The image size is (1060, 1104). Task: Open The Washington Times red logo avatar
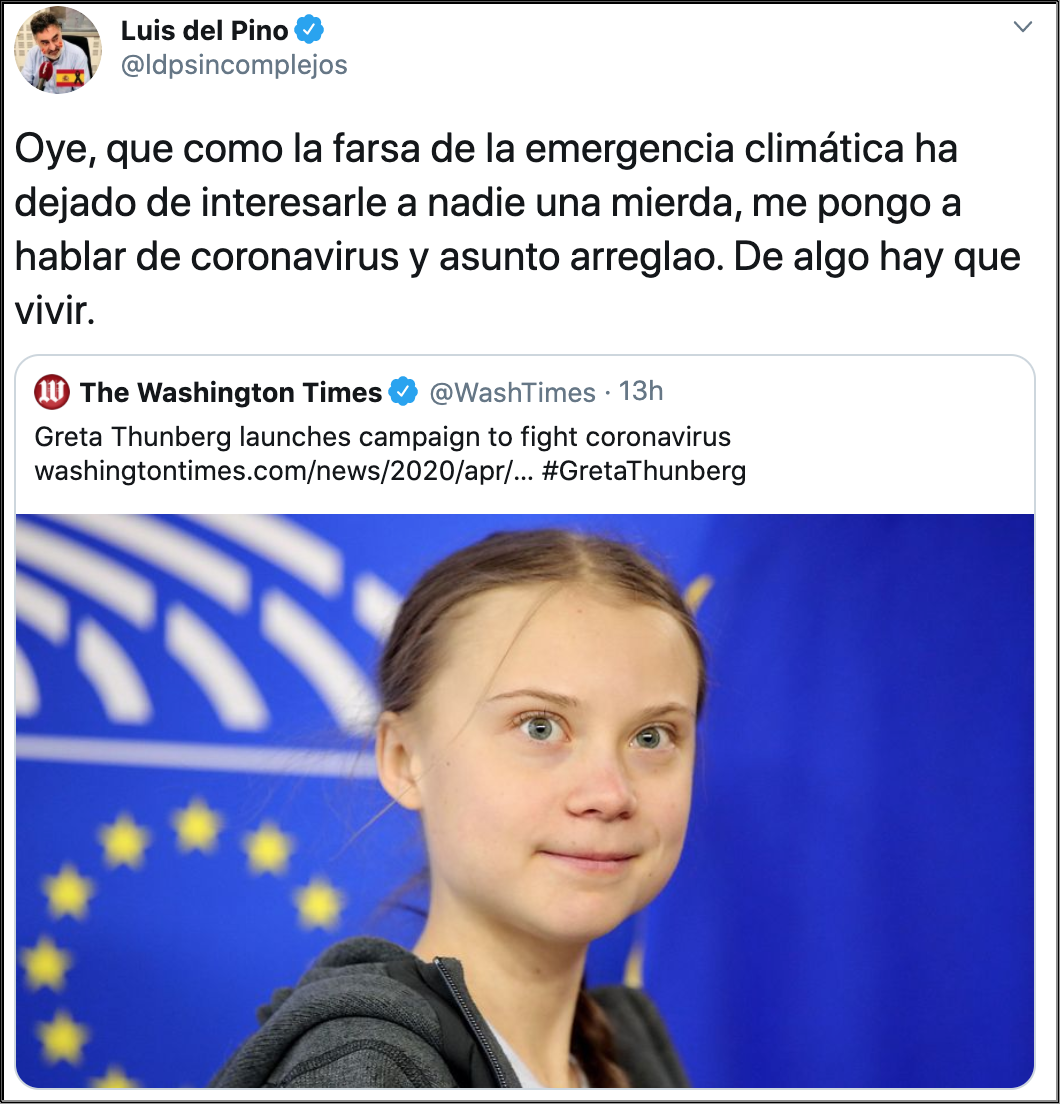pyautogui.click(x=52, y=392)
